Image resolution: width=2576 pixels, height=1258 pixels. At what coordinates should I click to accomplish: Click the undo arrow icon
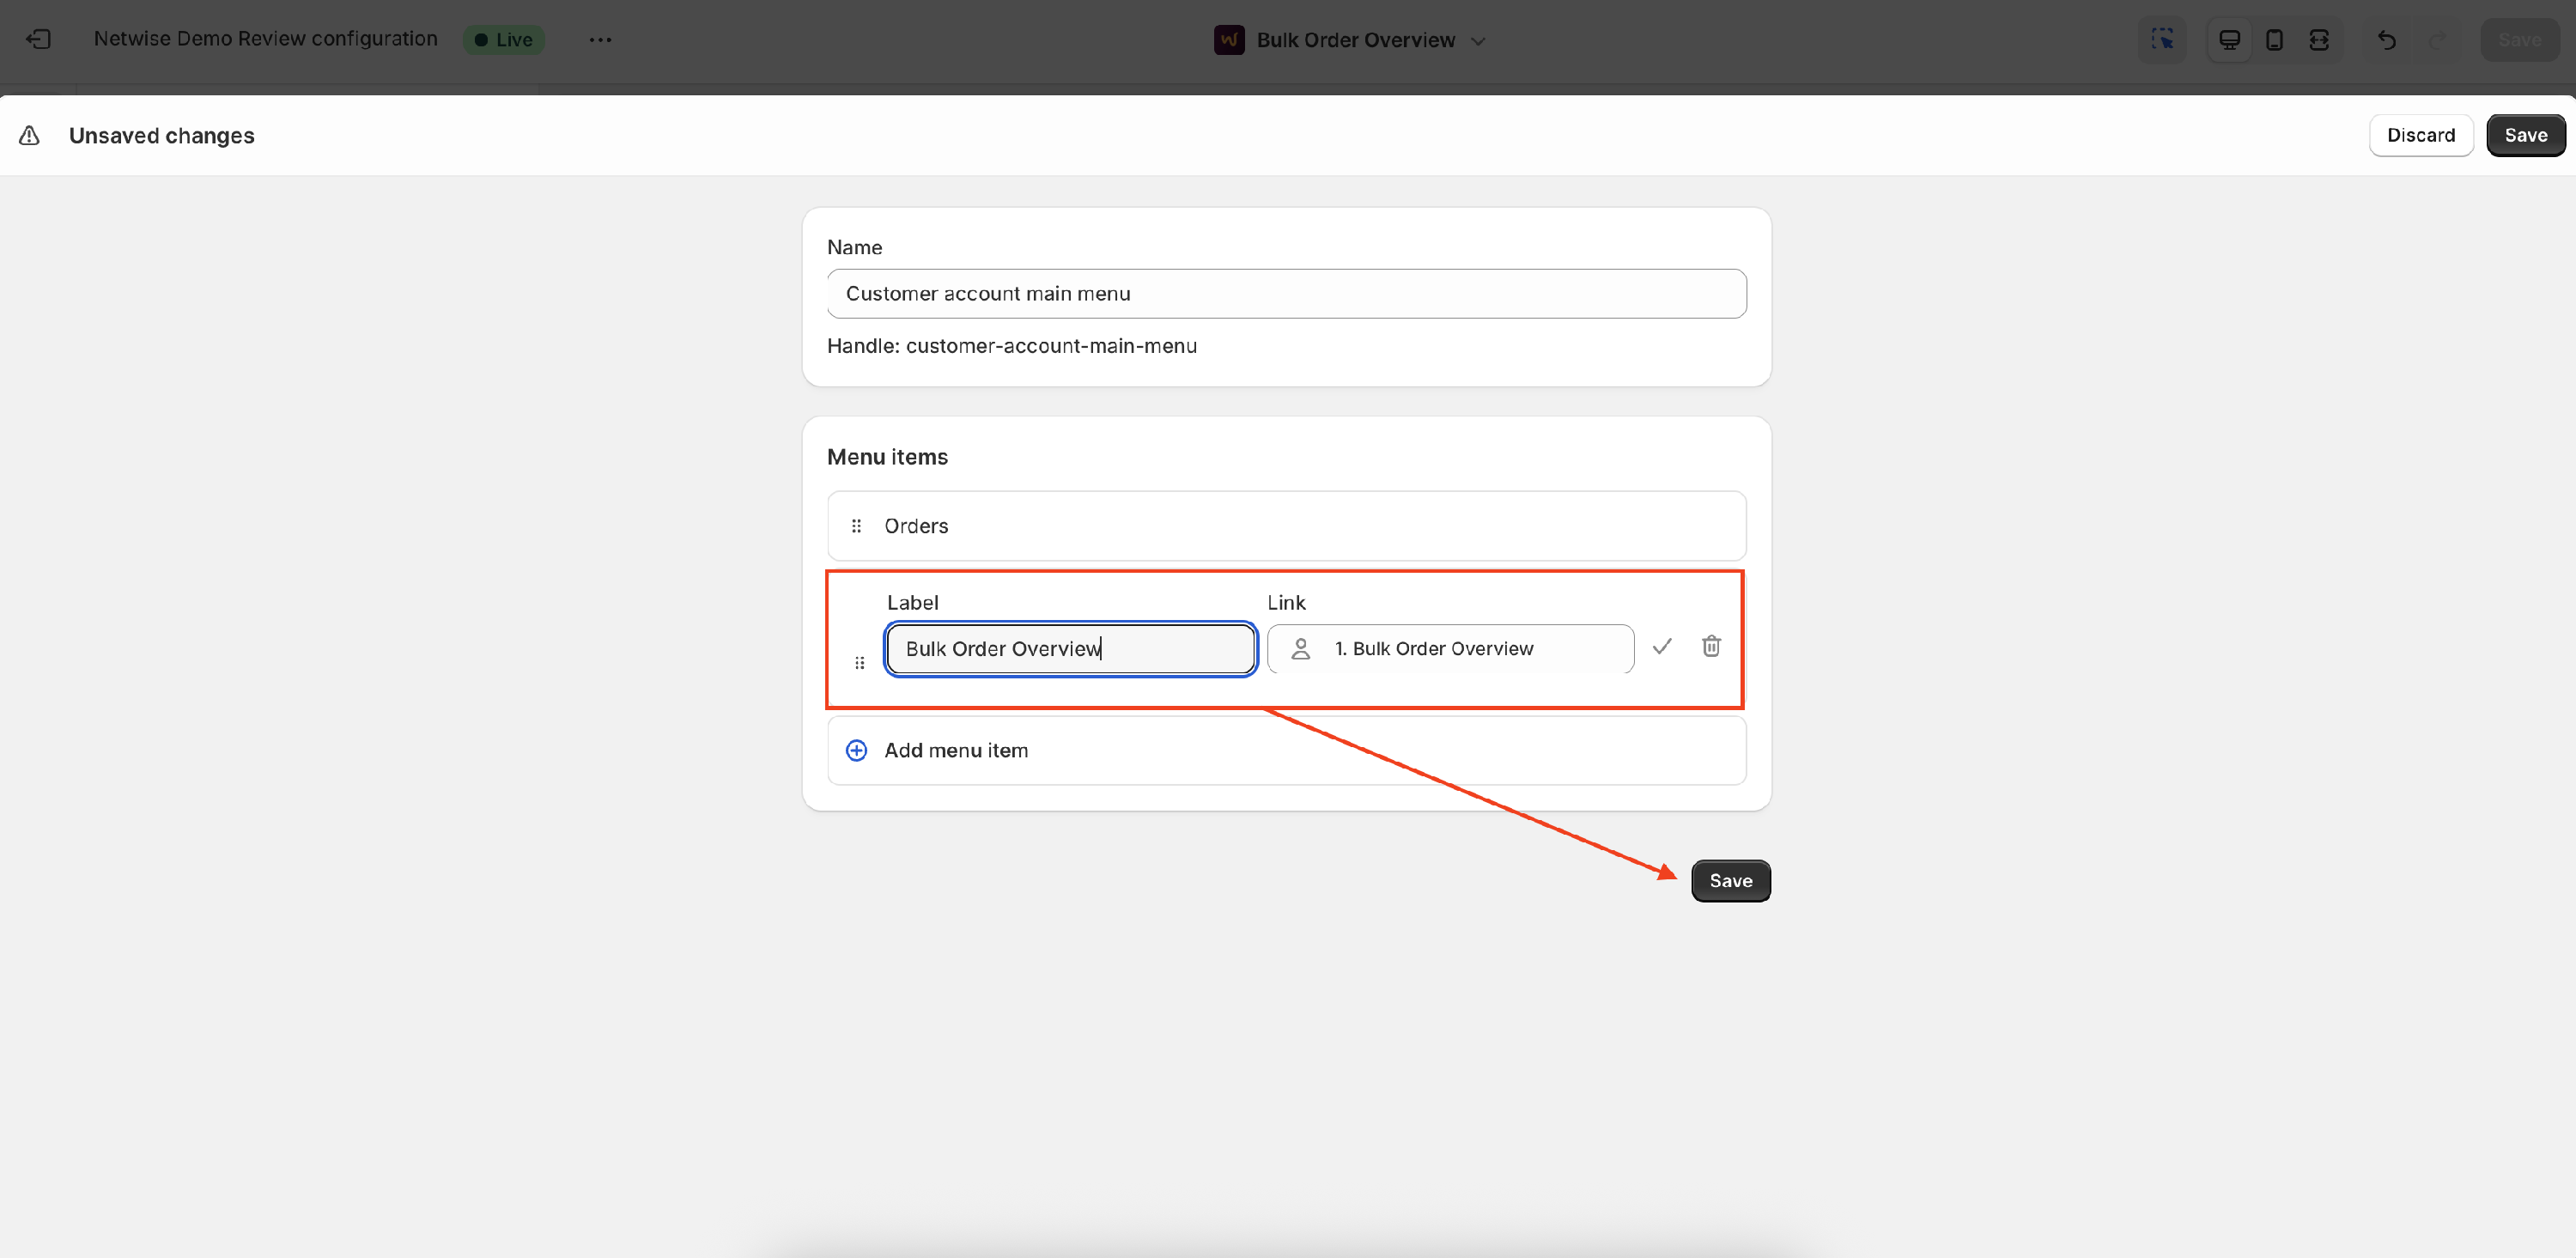click(2386, 40)
